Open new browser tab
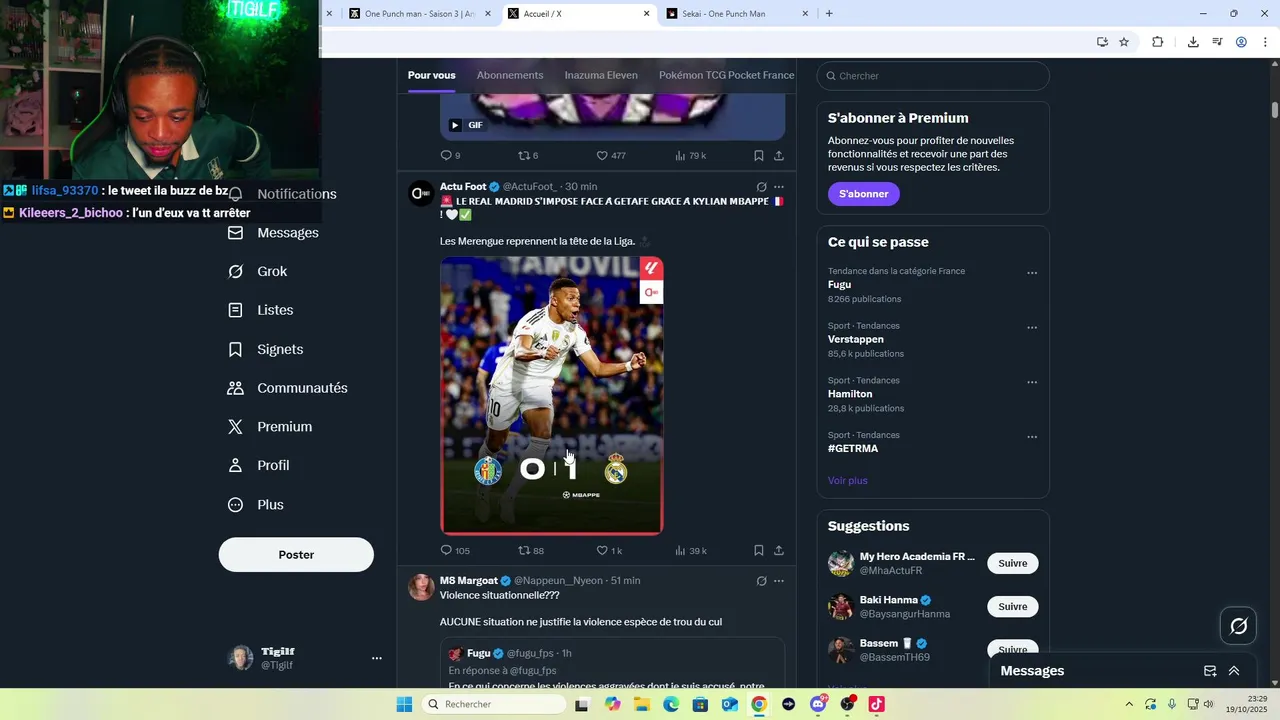 click(829, 14)
